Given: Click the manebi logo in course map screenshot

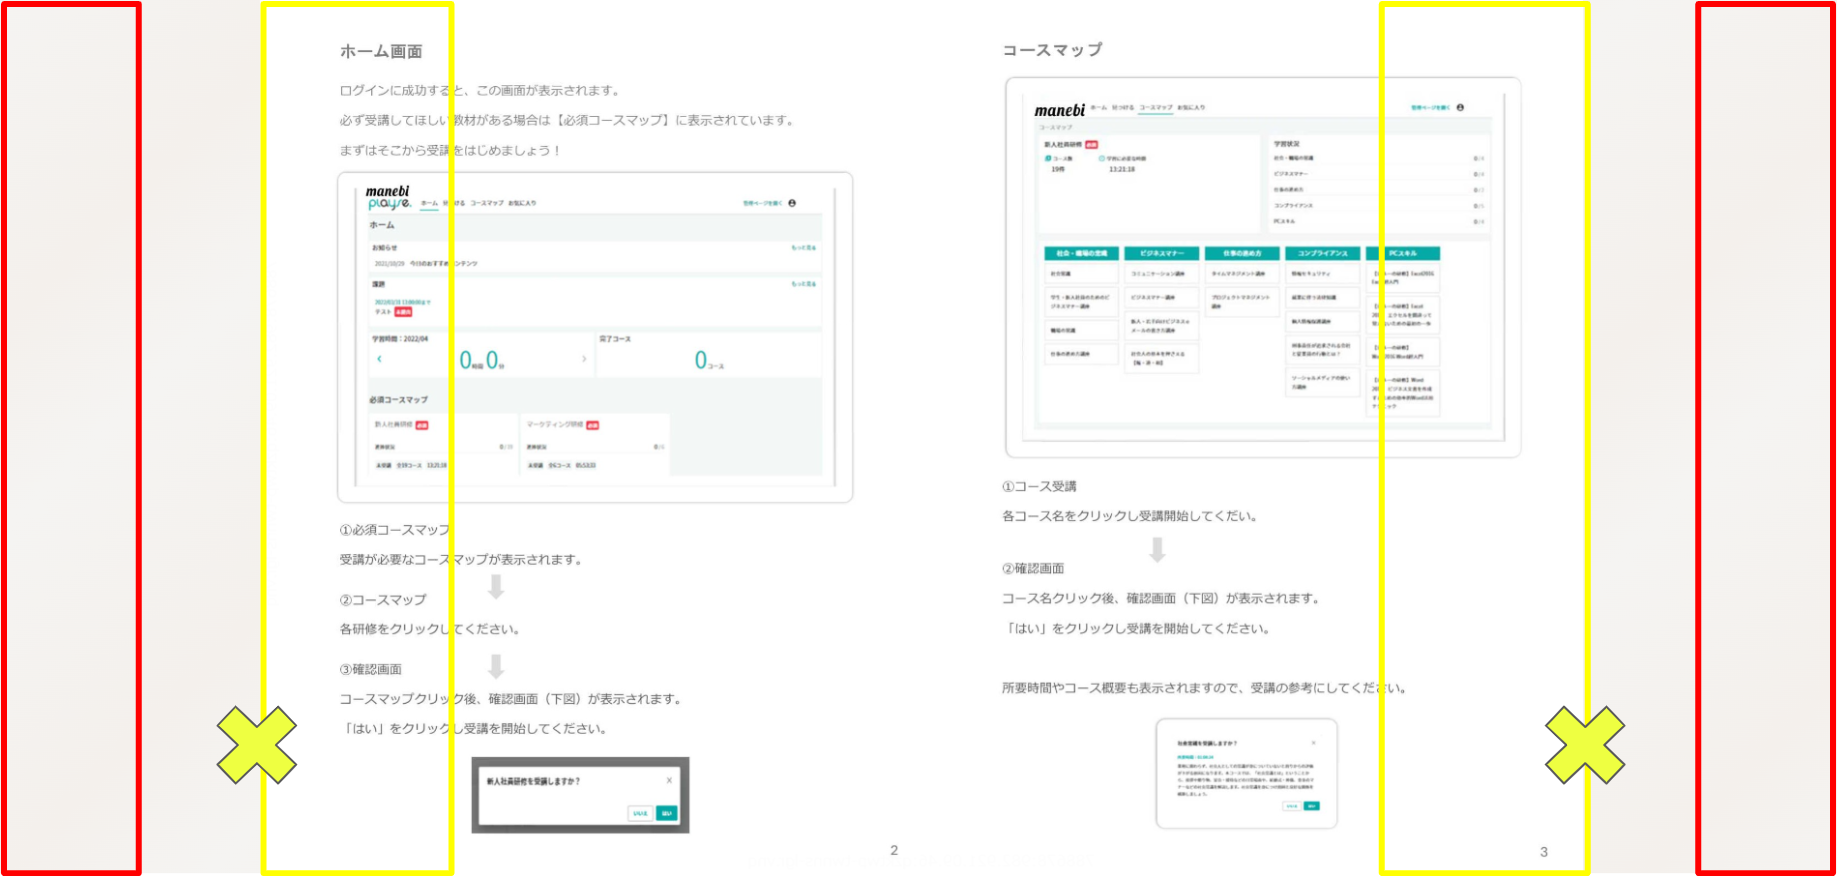Looking at the screenshot, I should pyautogui.click(x=1059, y=110).
